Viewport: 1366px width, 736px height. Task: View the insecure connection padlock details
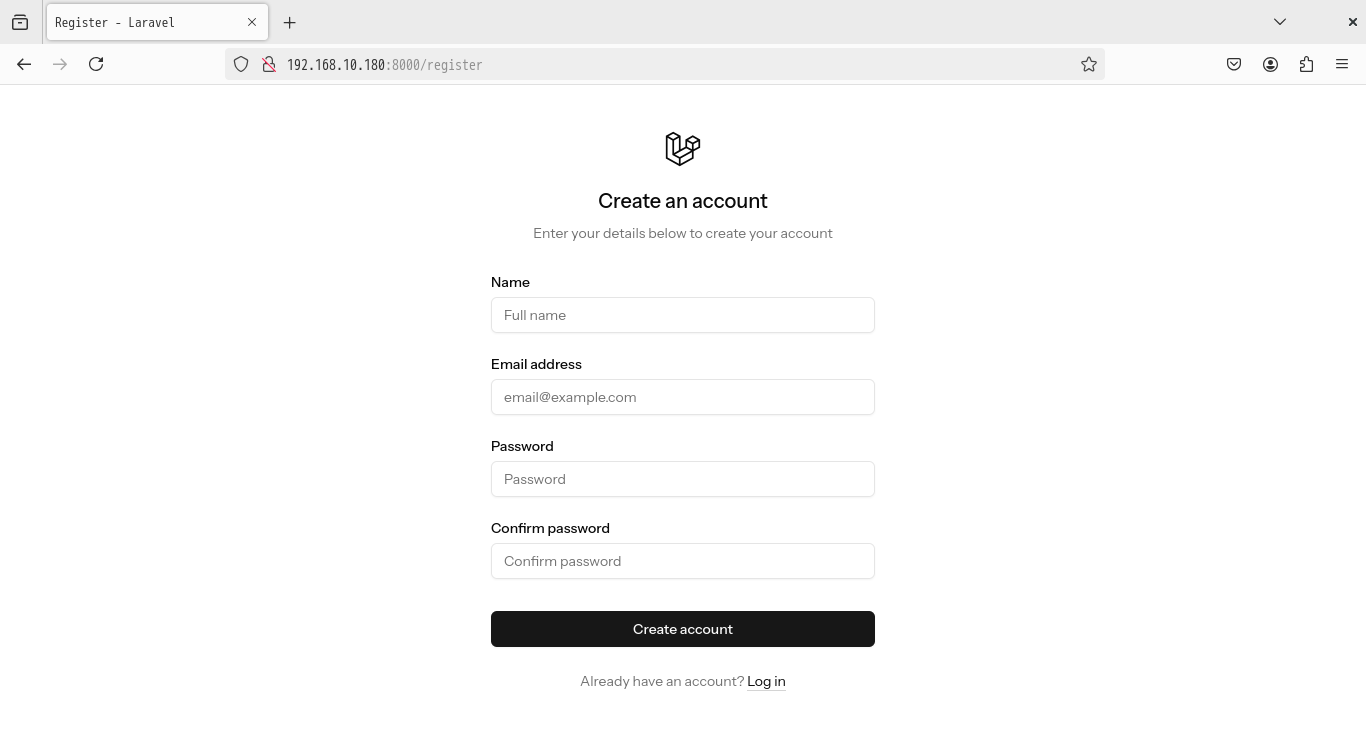click(x=268, y=64)
